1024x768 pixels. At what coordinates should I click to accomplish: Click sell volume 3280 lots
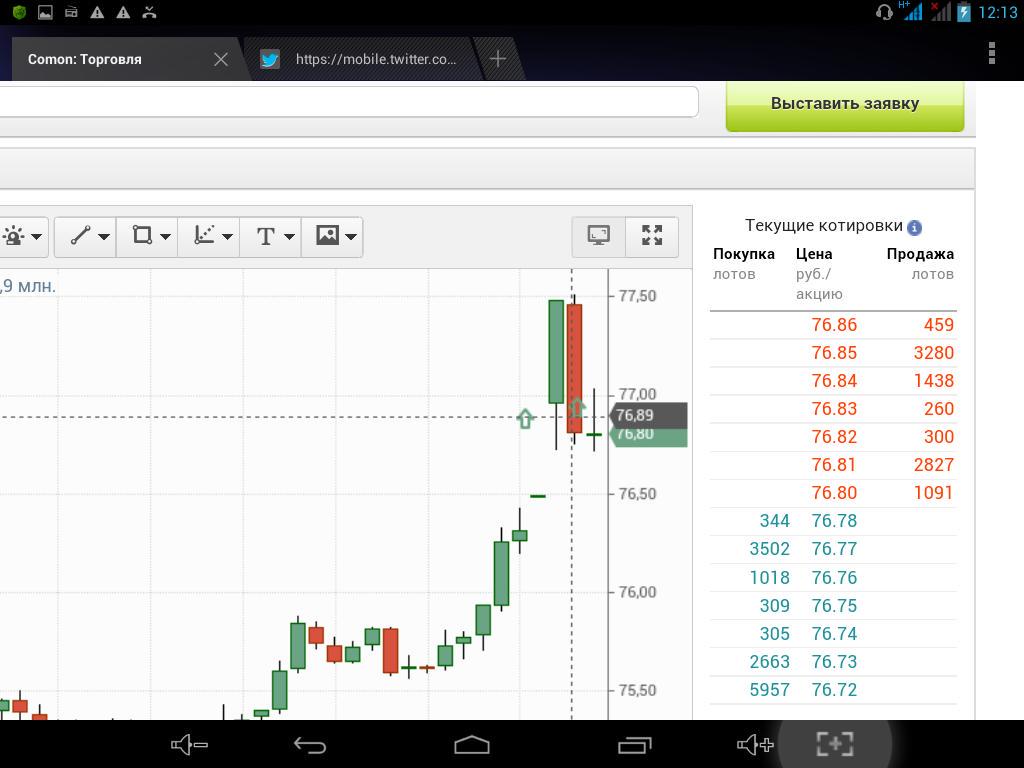pos(934,353)
